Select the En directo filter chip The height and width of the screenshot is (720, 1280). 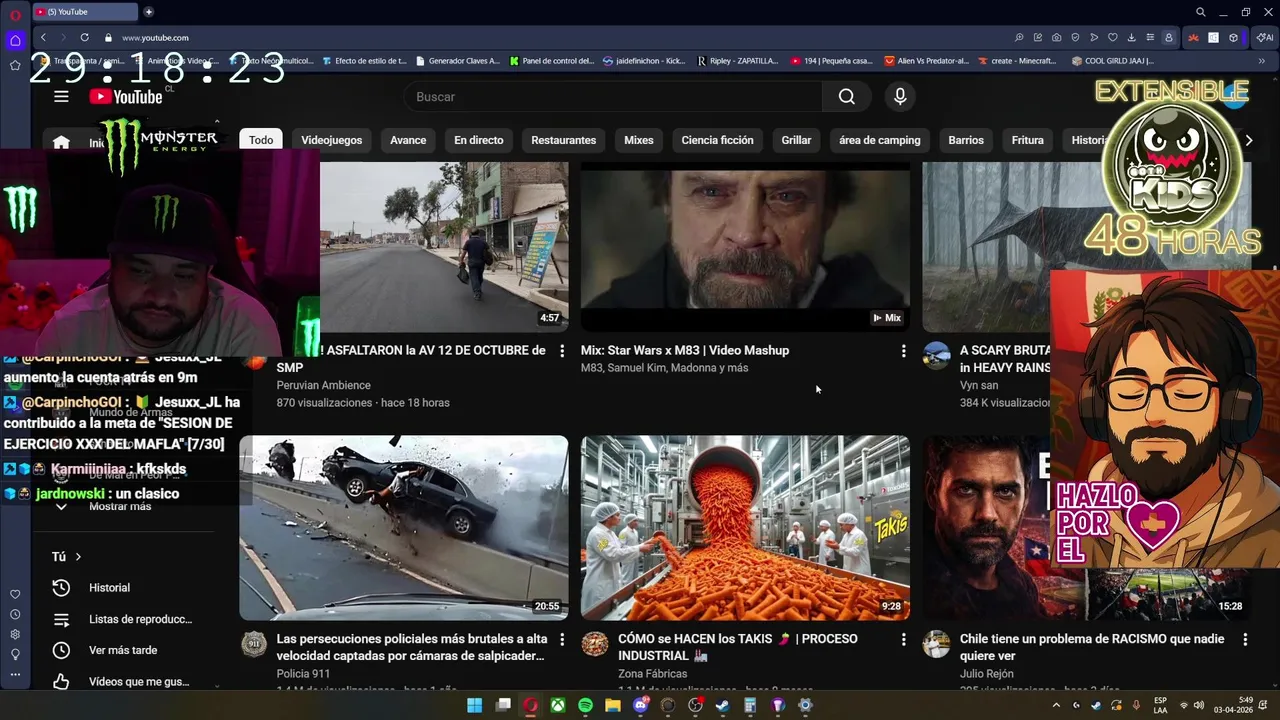click(478, 140)
